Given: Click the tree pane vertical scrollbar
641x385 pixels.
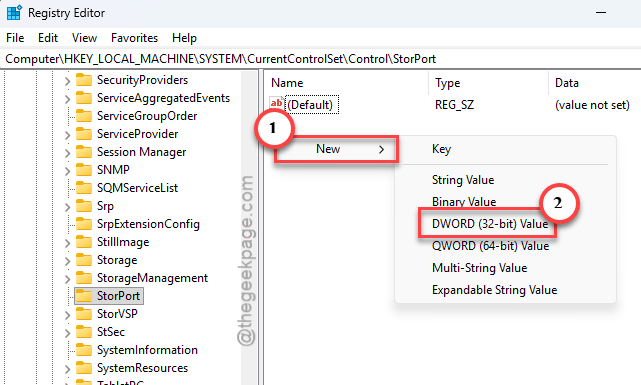Looking at the screenshot, I should [249, 227].
